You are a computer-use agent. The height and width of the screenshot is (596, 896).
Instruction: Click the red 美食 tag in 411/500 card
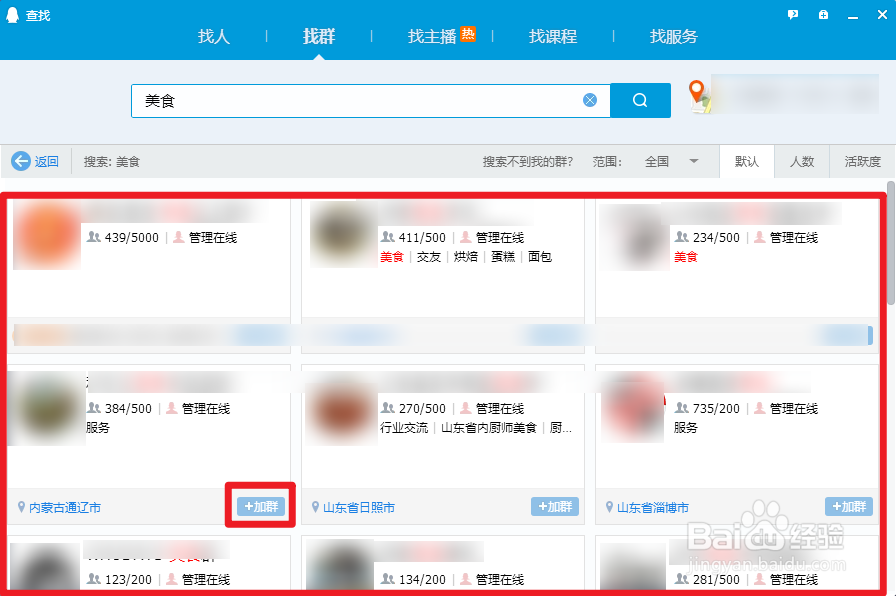point(392,257)
